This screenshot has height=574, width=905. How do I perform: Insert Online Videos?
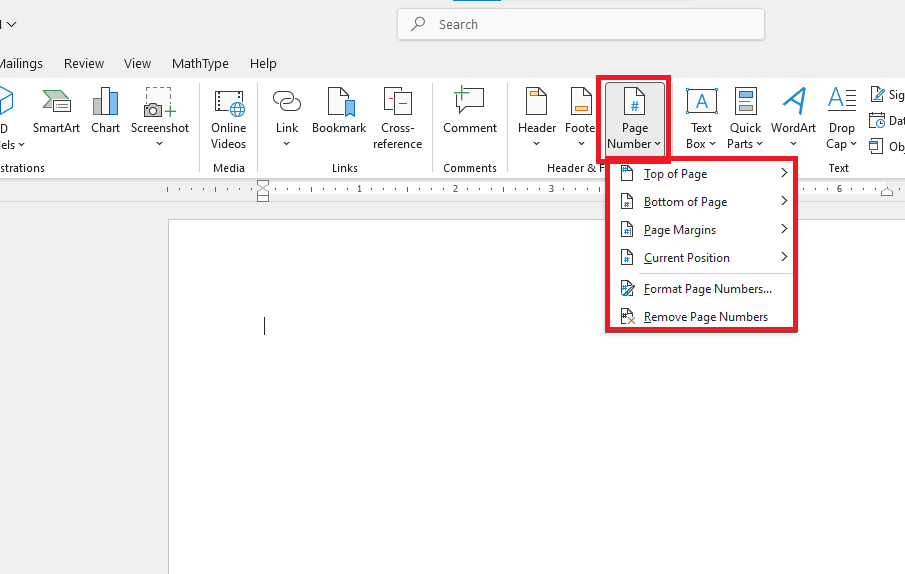(229, 119)
